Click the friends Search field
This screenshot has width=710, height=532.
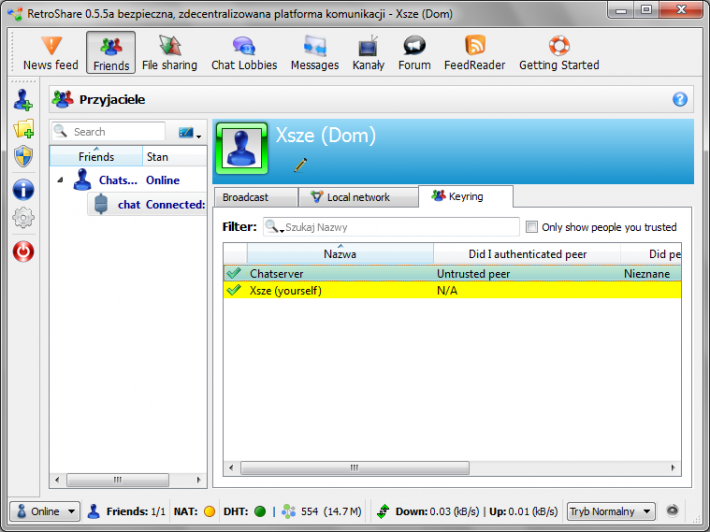point(109,132)
